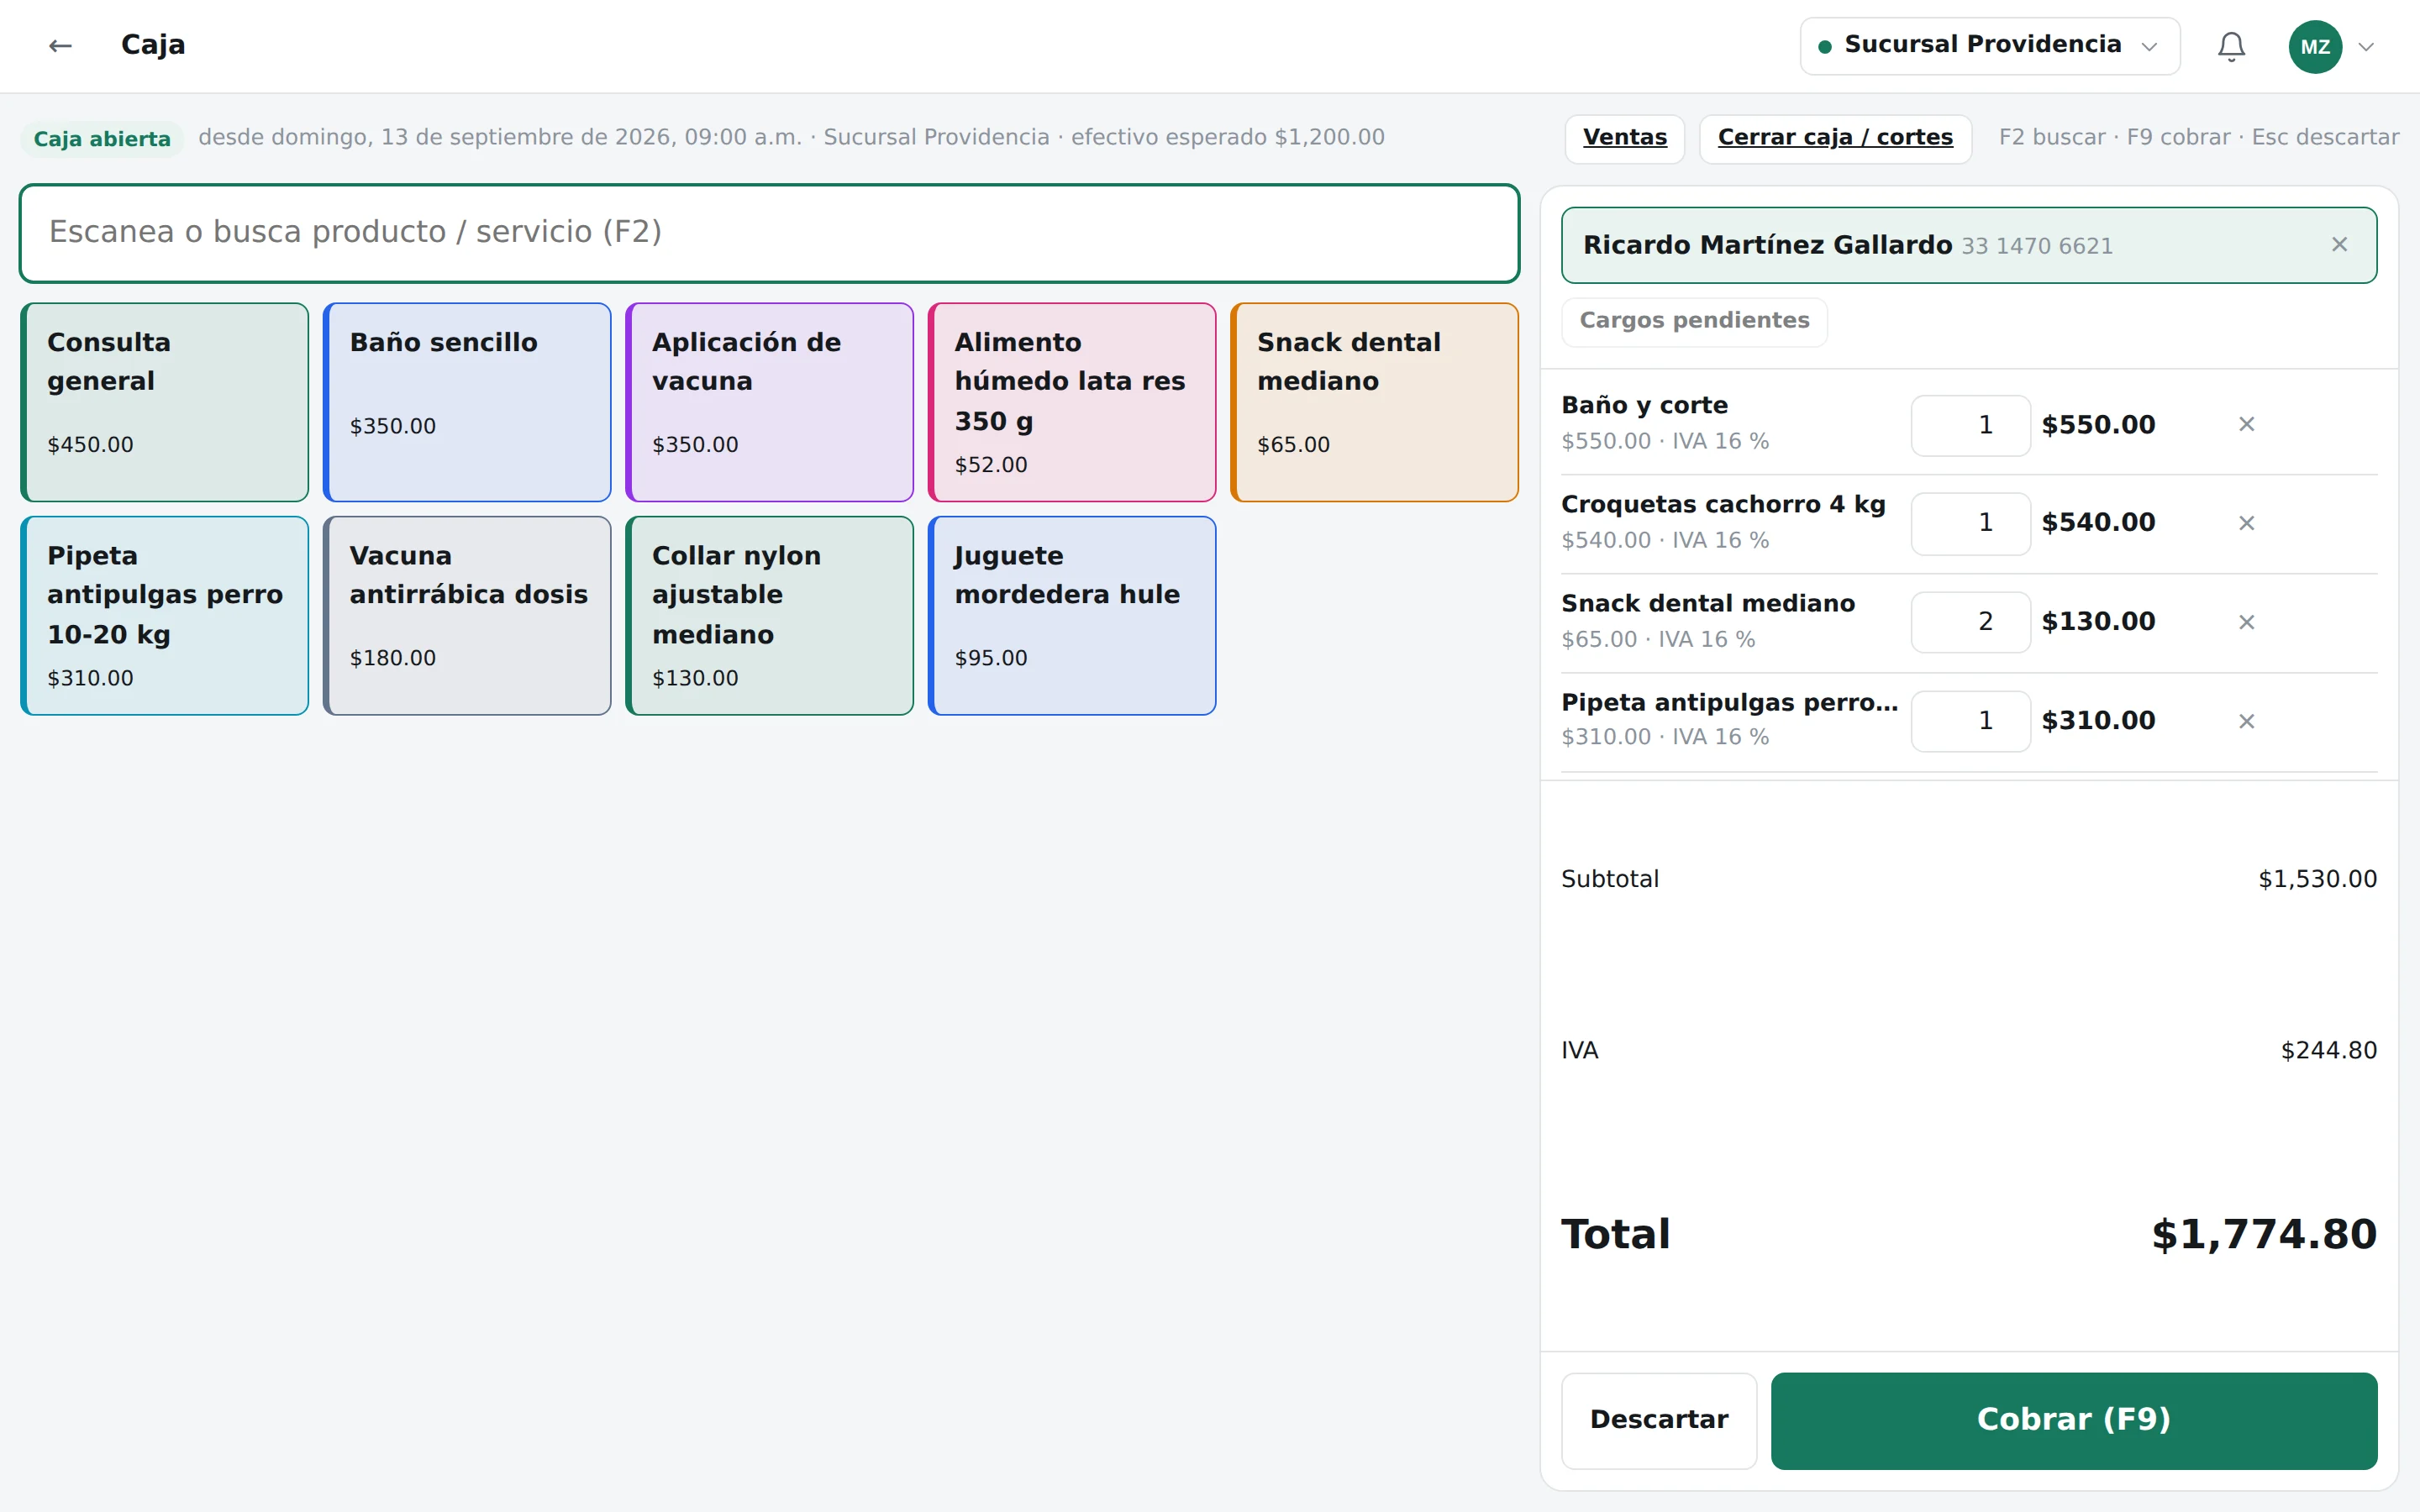The width and height of the screenshot is (2420, 1512).
Task: Click the $550.00 Baño y corte line total
Action: tap(2098, 425)
